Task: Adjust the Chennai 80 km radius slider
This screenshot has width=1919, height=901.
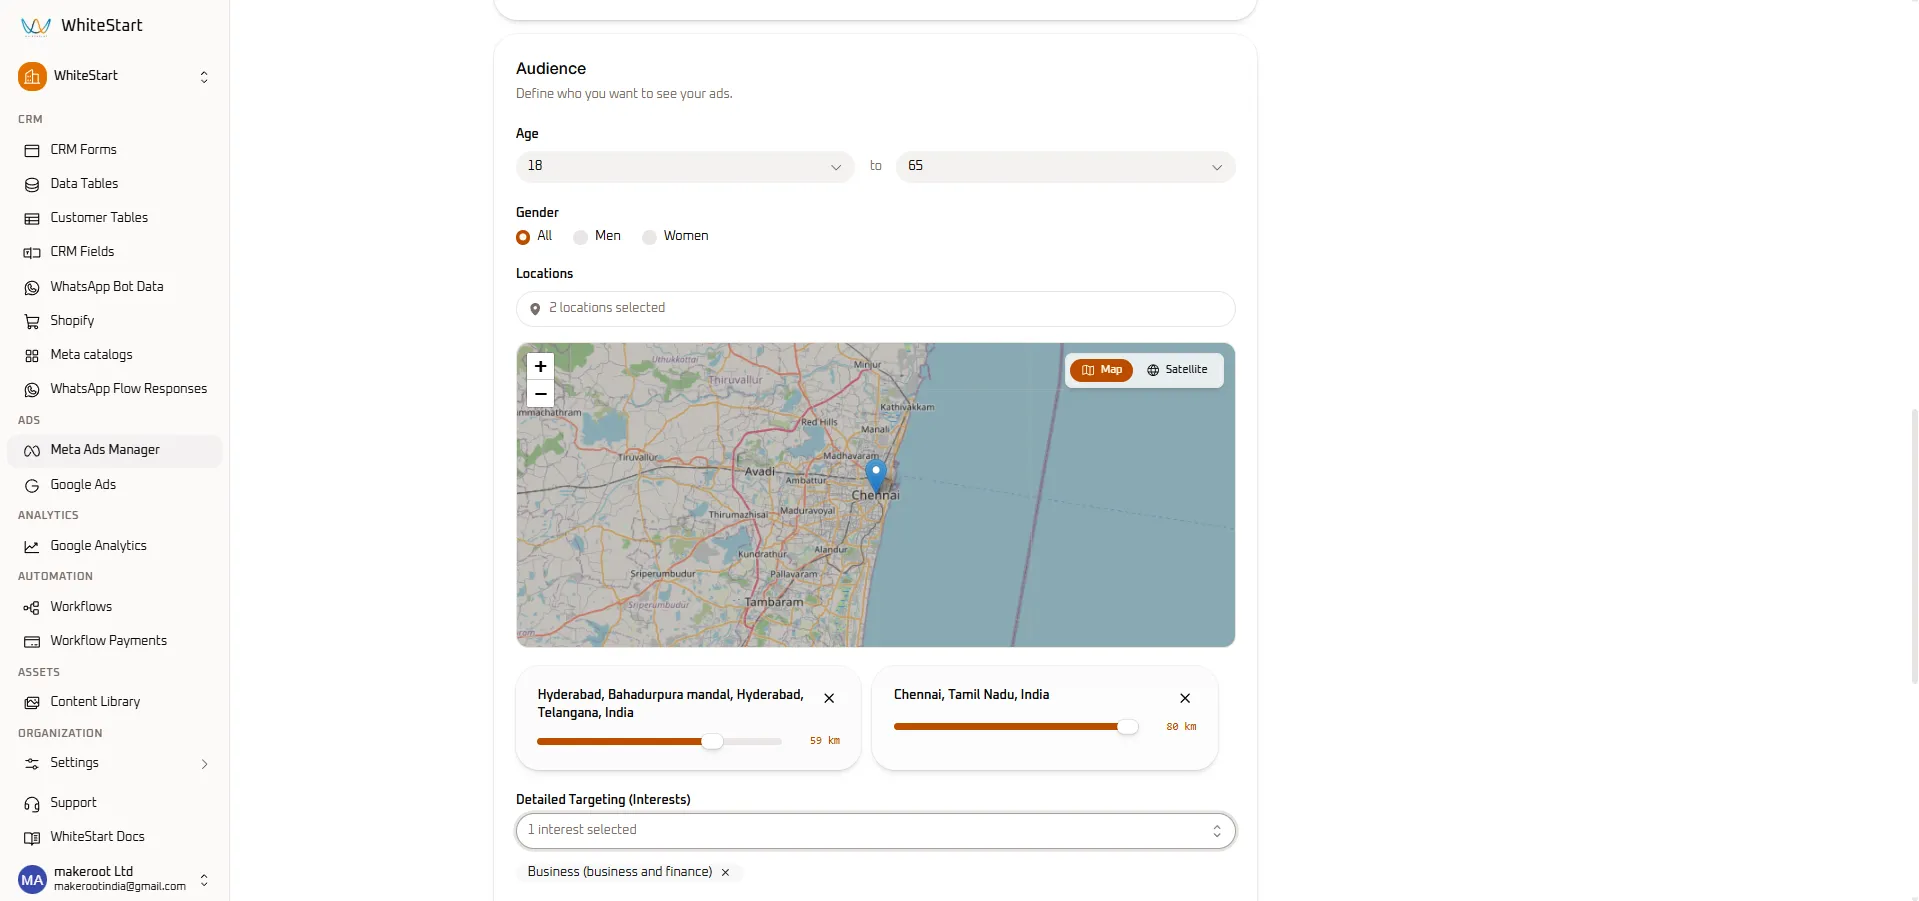Action: (1127, 727)
